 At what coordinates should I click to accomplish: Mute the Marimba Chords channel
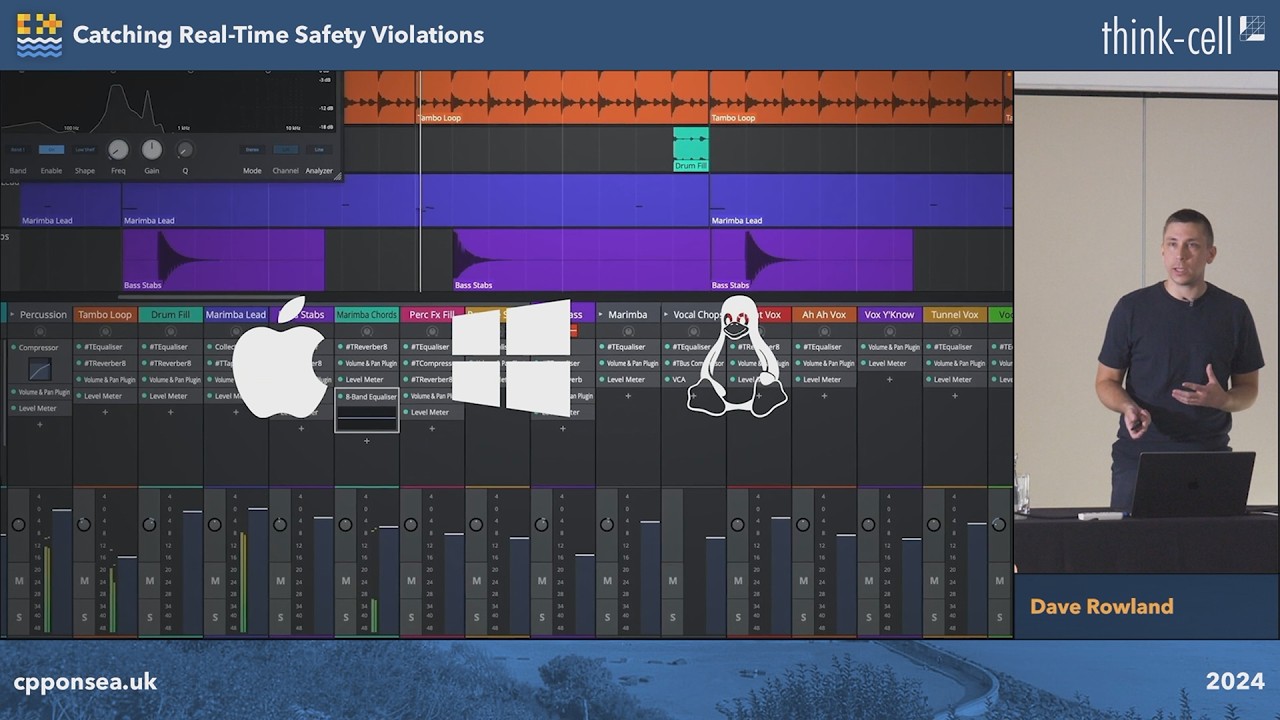coord(346,581)
